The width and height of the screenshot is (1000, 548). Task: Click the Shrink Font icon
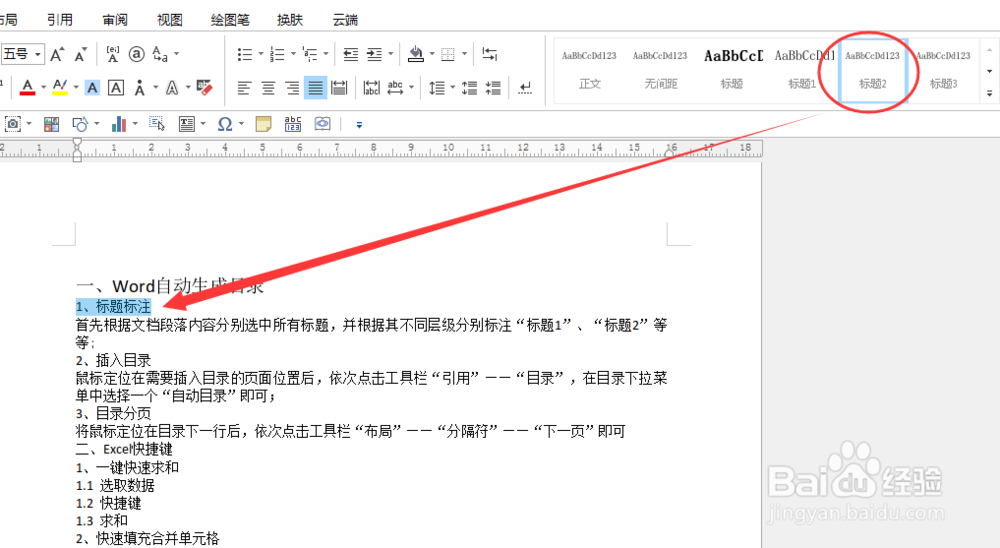(x=80, y=55)
